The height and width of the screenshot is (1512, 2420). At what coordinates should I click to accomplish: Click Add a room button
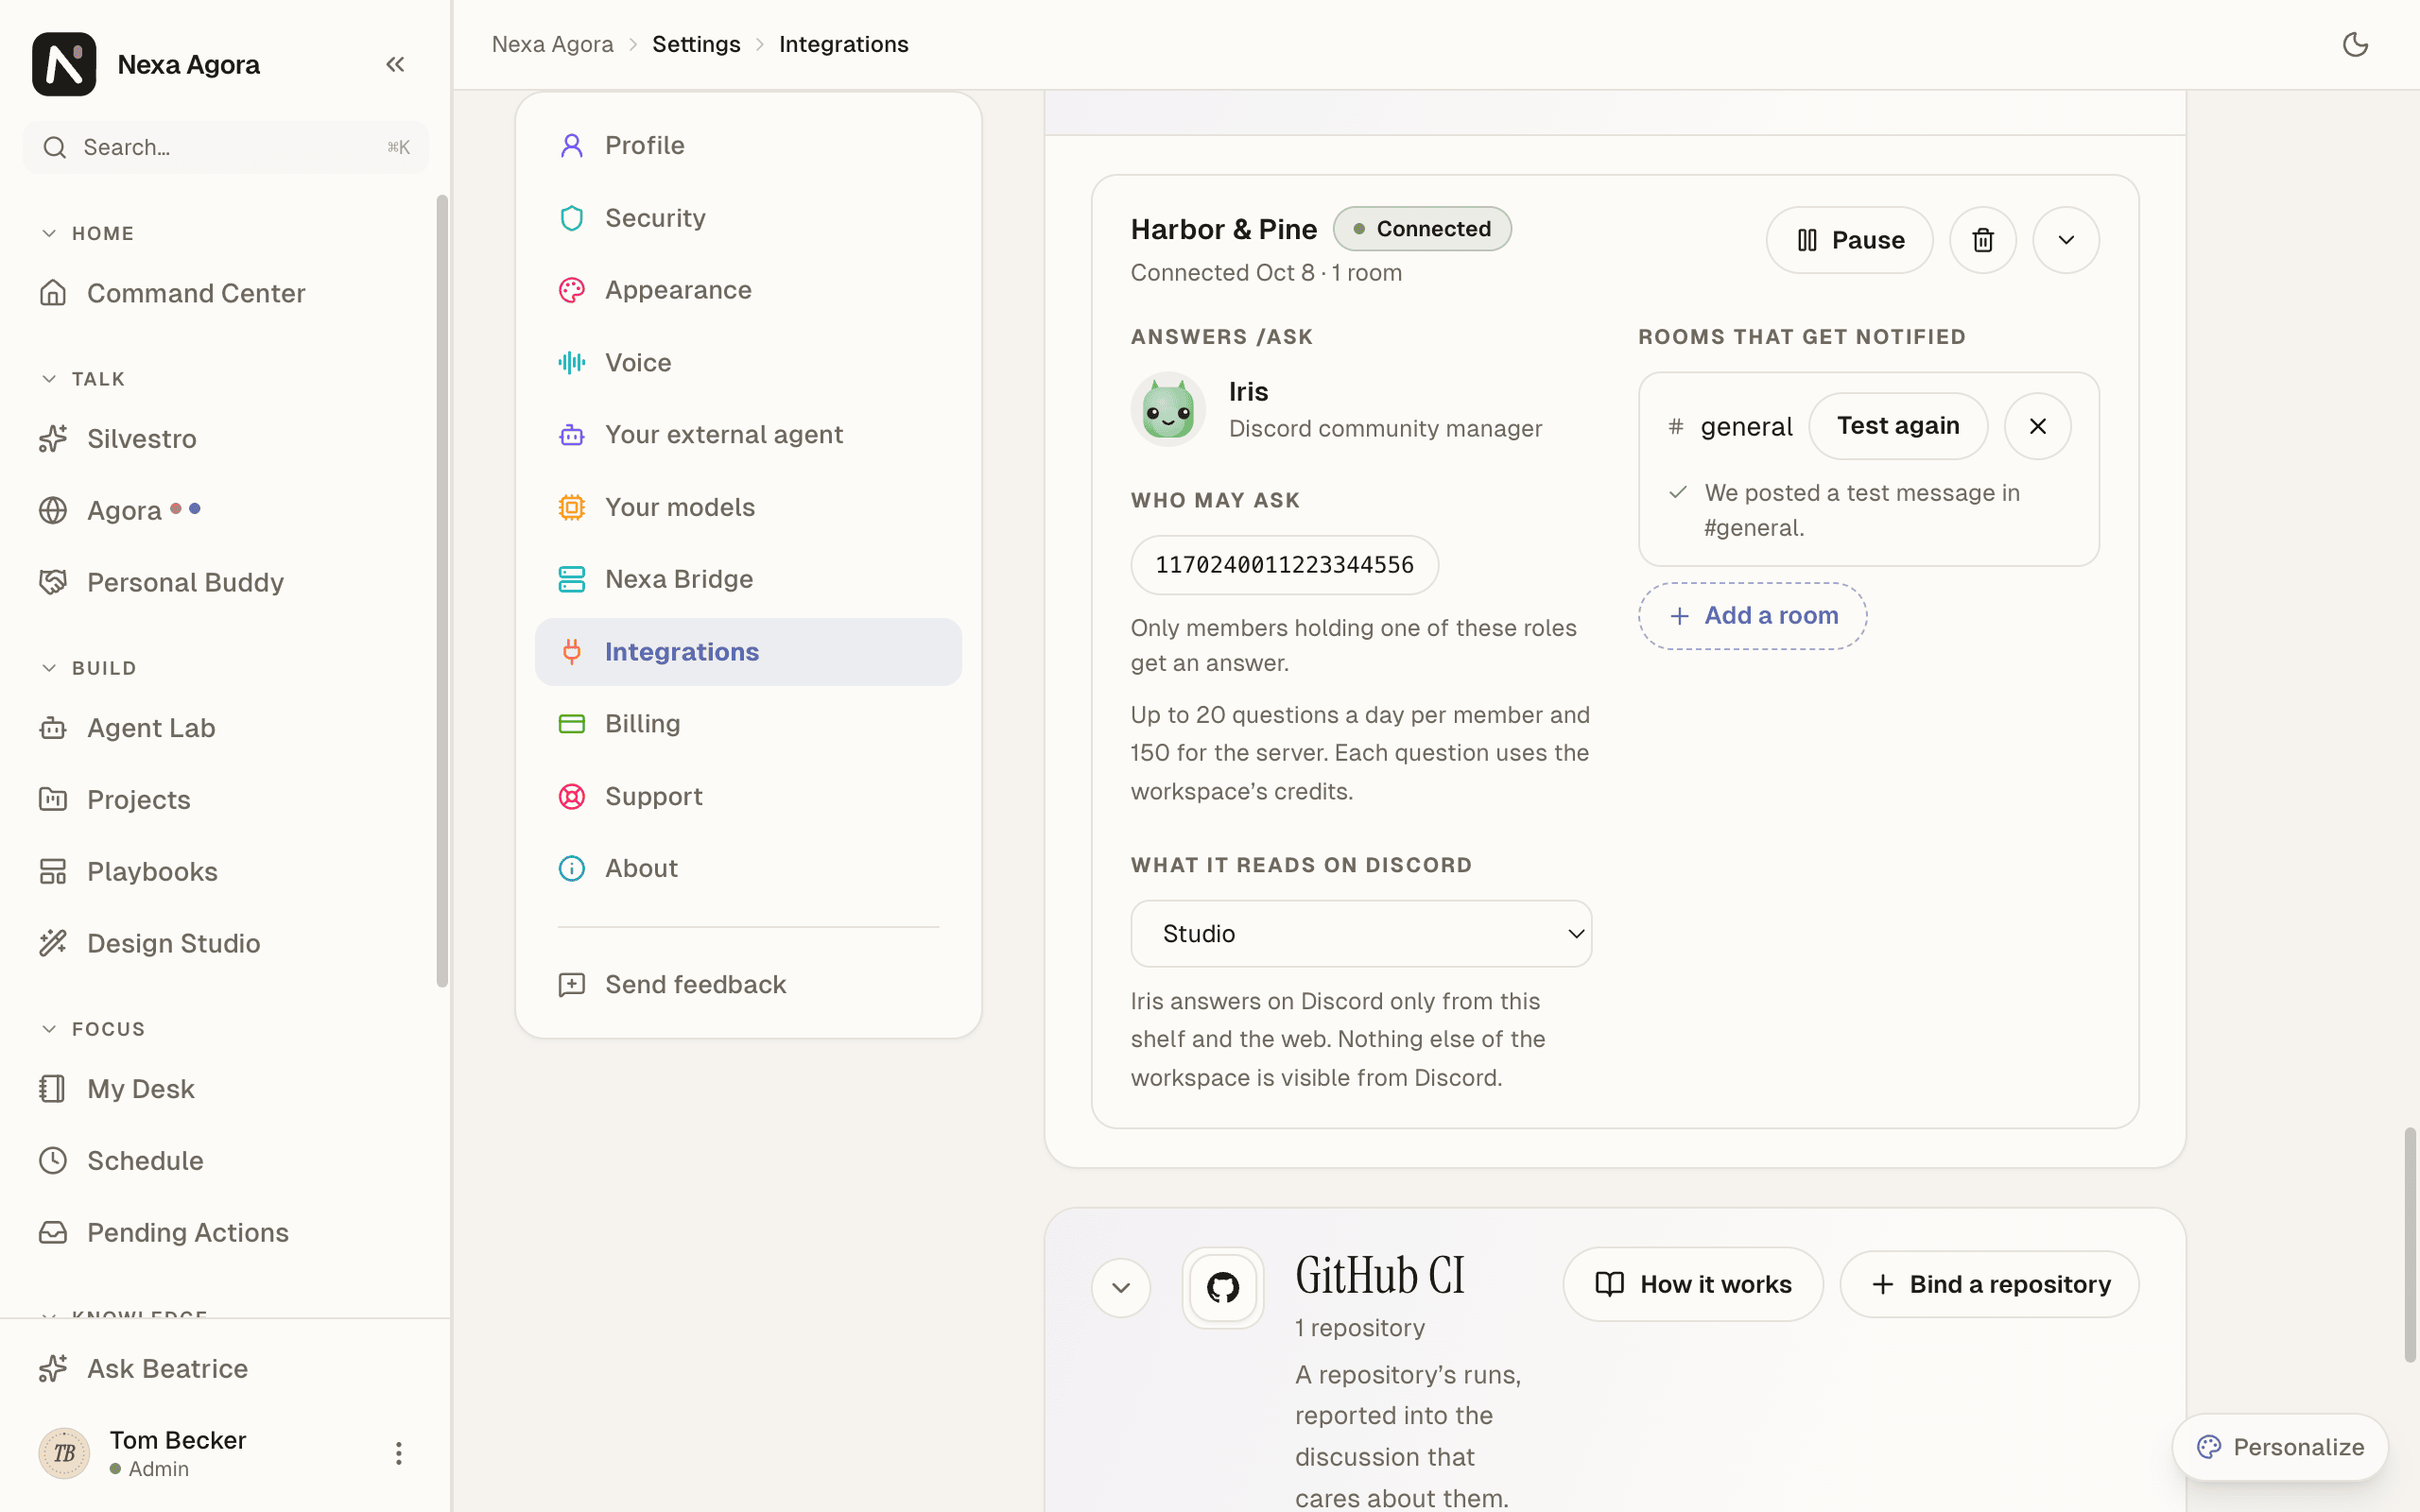[x=1752, y=616]
